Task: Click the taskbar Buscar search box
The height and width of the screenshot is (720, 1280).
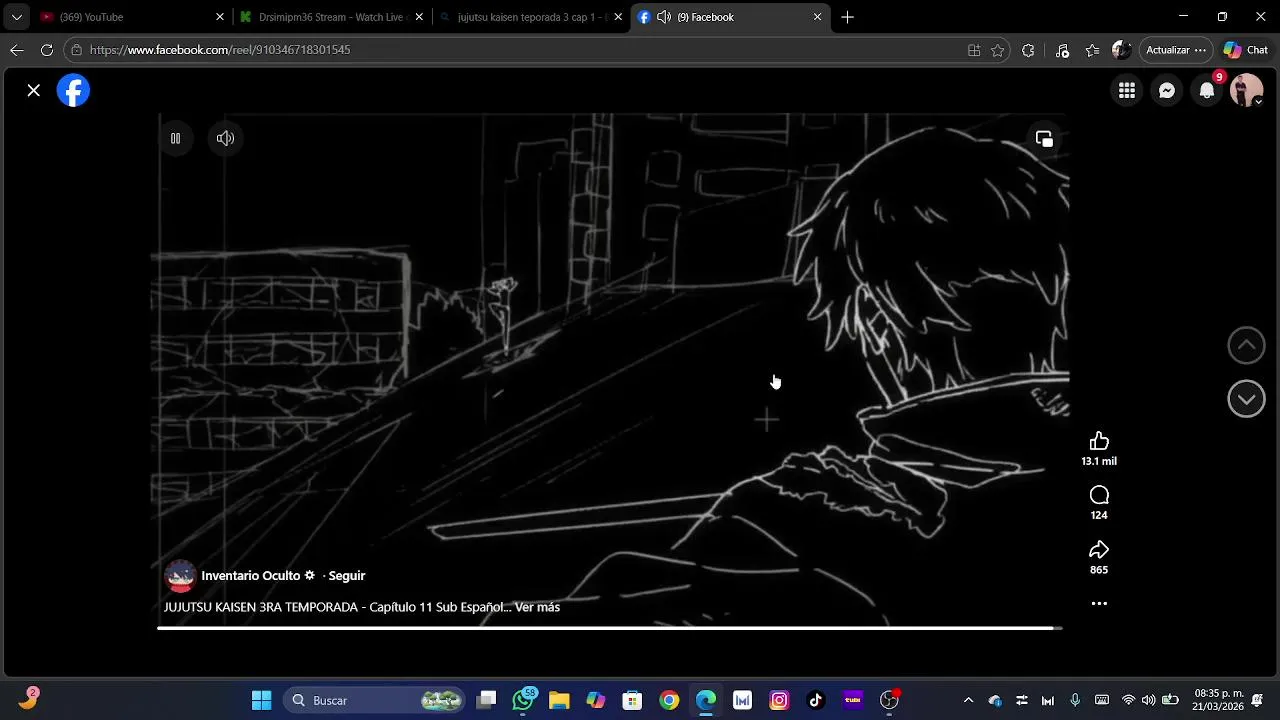Action: pos(375,700)
